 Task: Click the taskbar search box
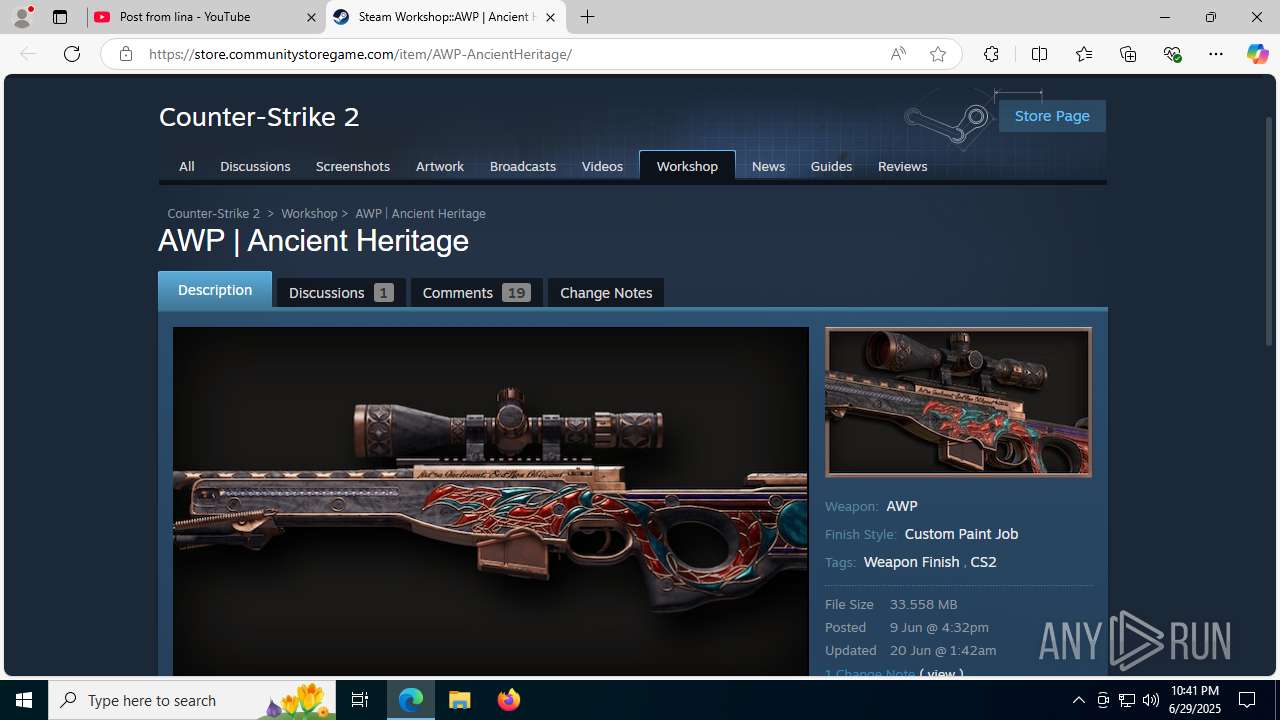coord(193,700)
